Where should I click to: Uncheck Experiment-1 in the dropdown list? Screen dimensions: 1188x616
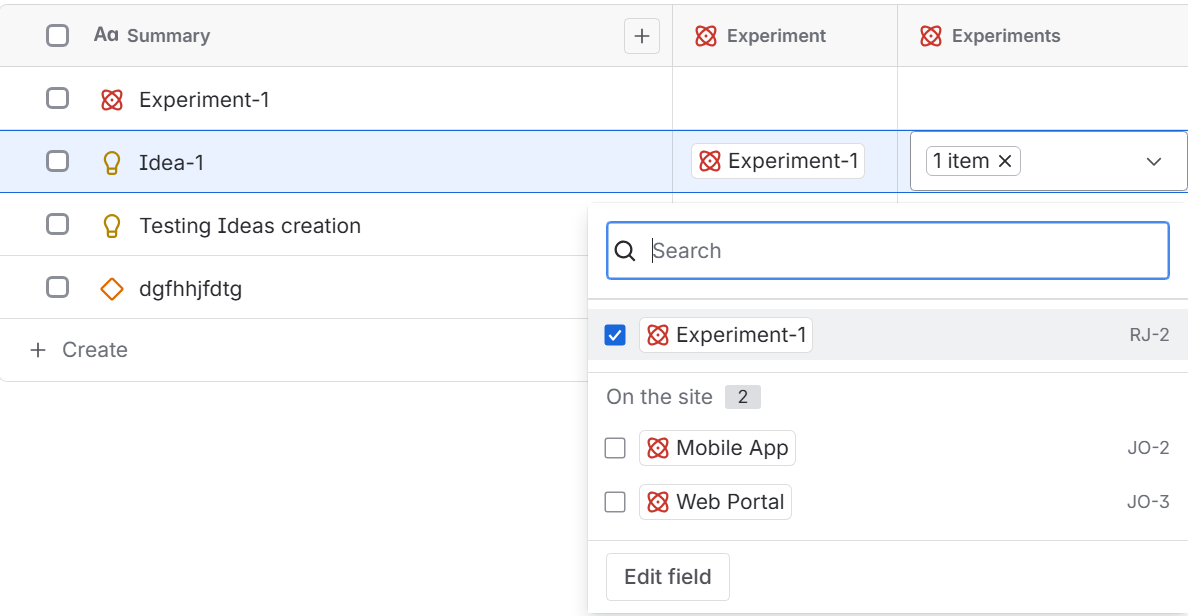615,335
